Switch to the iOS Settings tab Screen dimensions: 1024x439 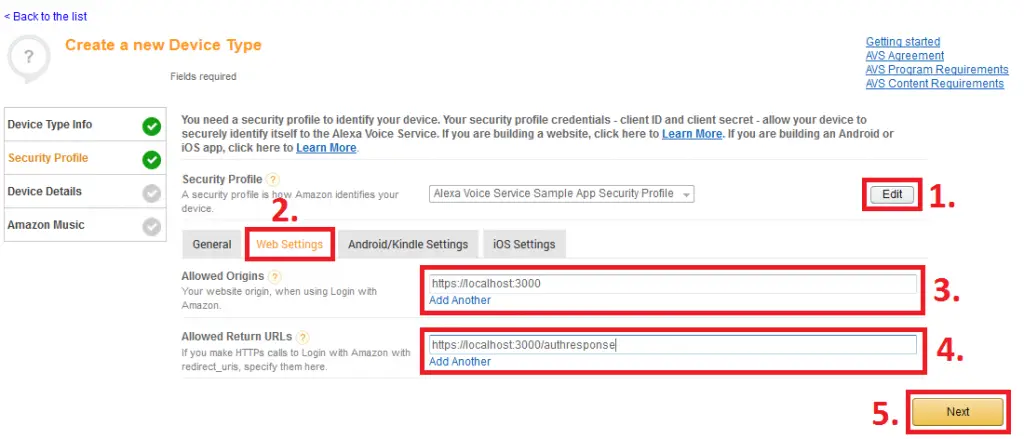tap(524, 244)
